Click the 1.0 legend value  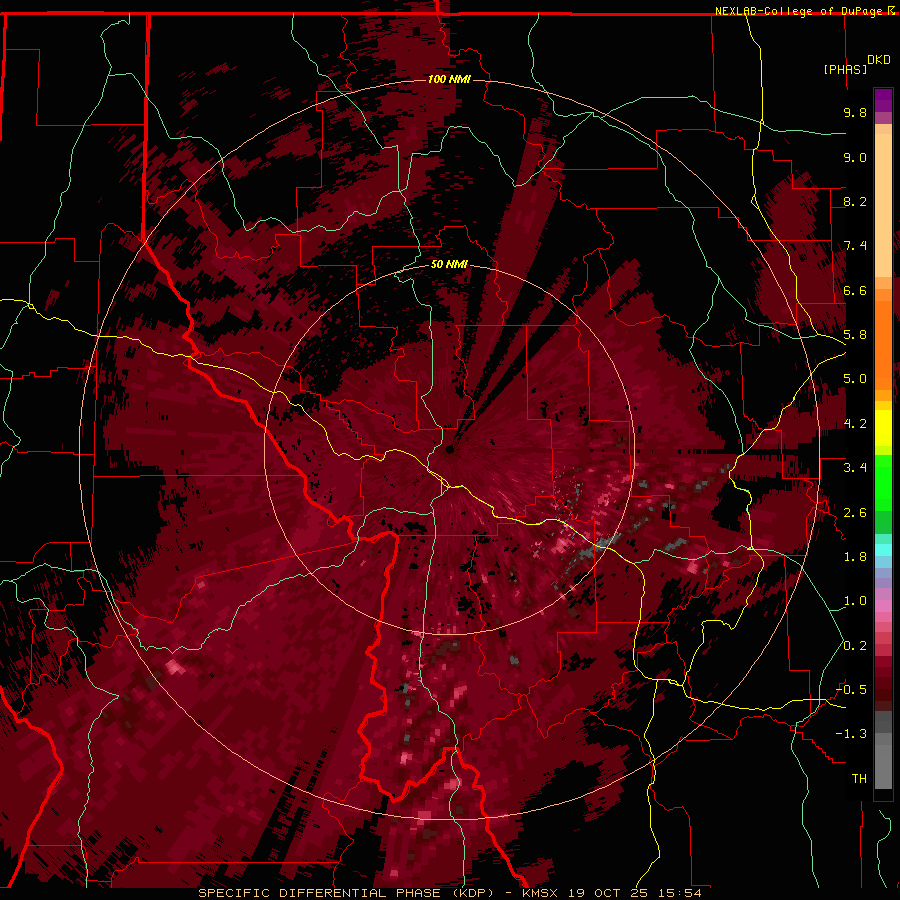point(855,601)
